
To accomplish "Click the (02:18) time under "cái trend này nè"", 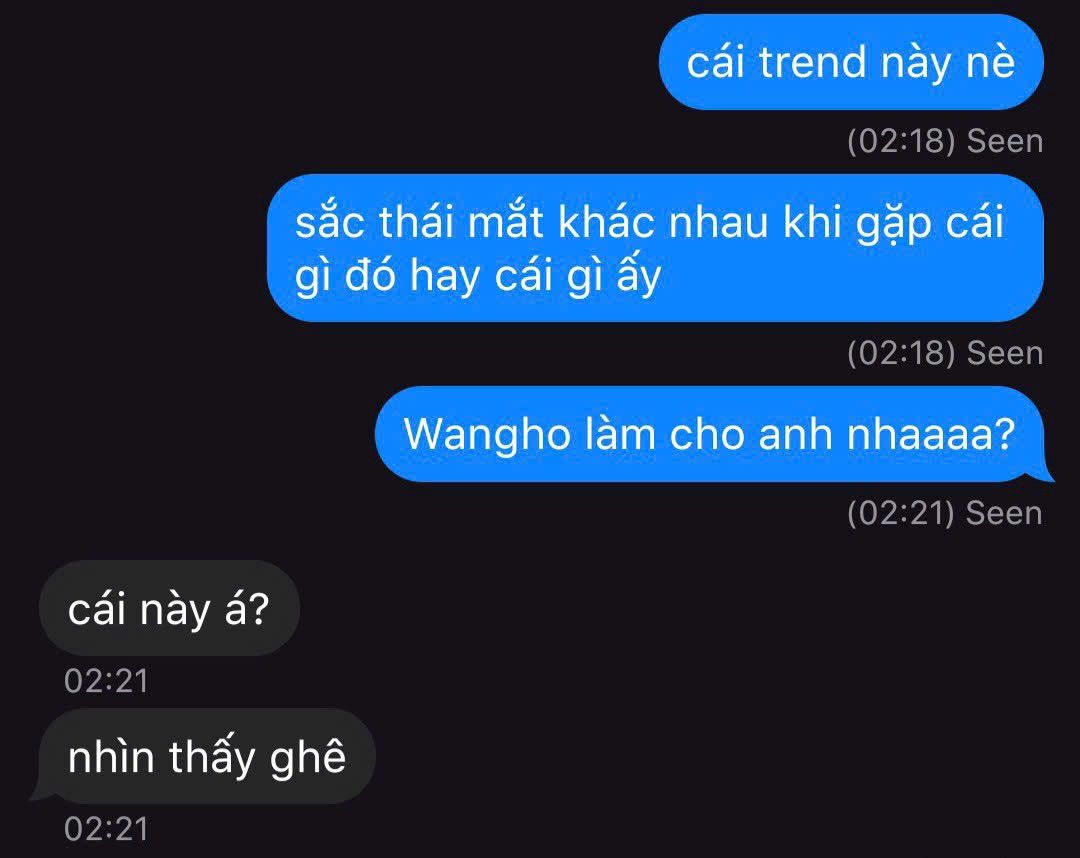I will pos(901,141).
